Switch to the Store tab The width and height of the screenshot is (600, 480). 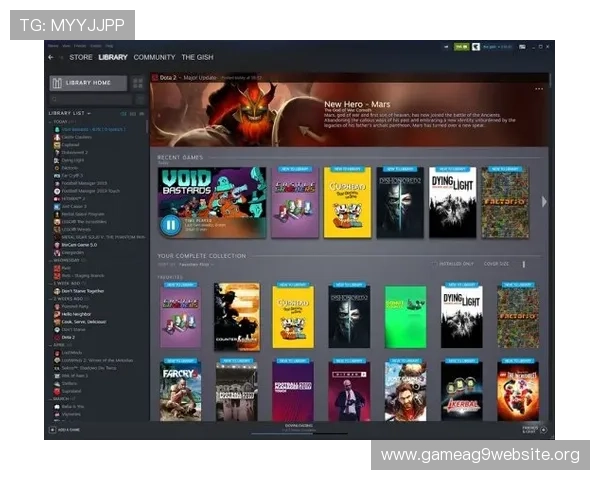(x=81, y=58)
